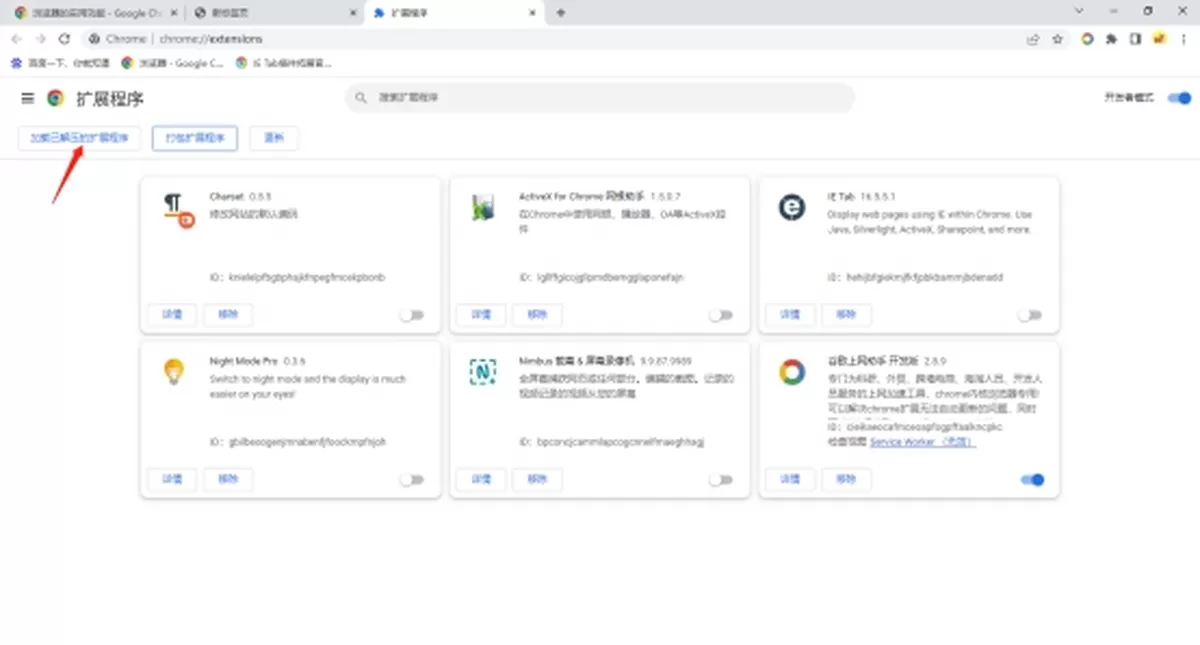Remove the Nimbus extension via 移除

pyautogui.click(x=538, y=479)
